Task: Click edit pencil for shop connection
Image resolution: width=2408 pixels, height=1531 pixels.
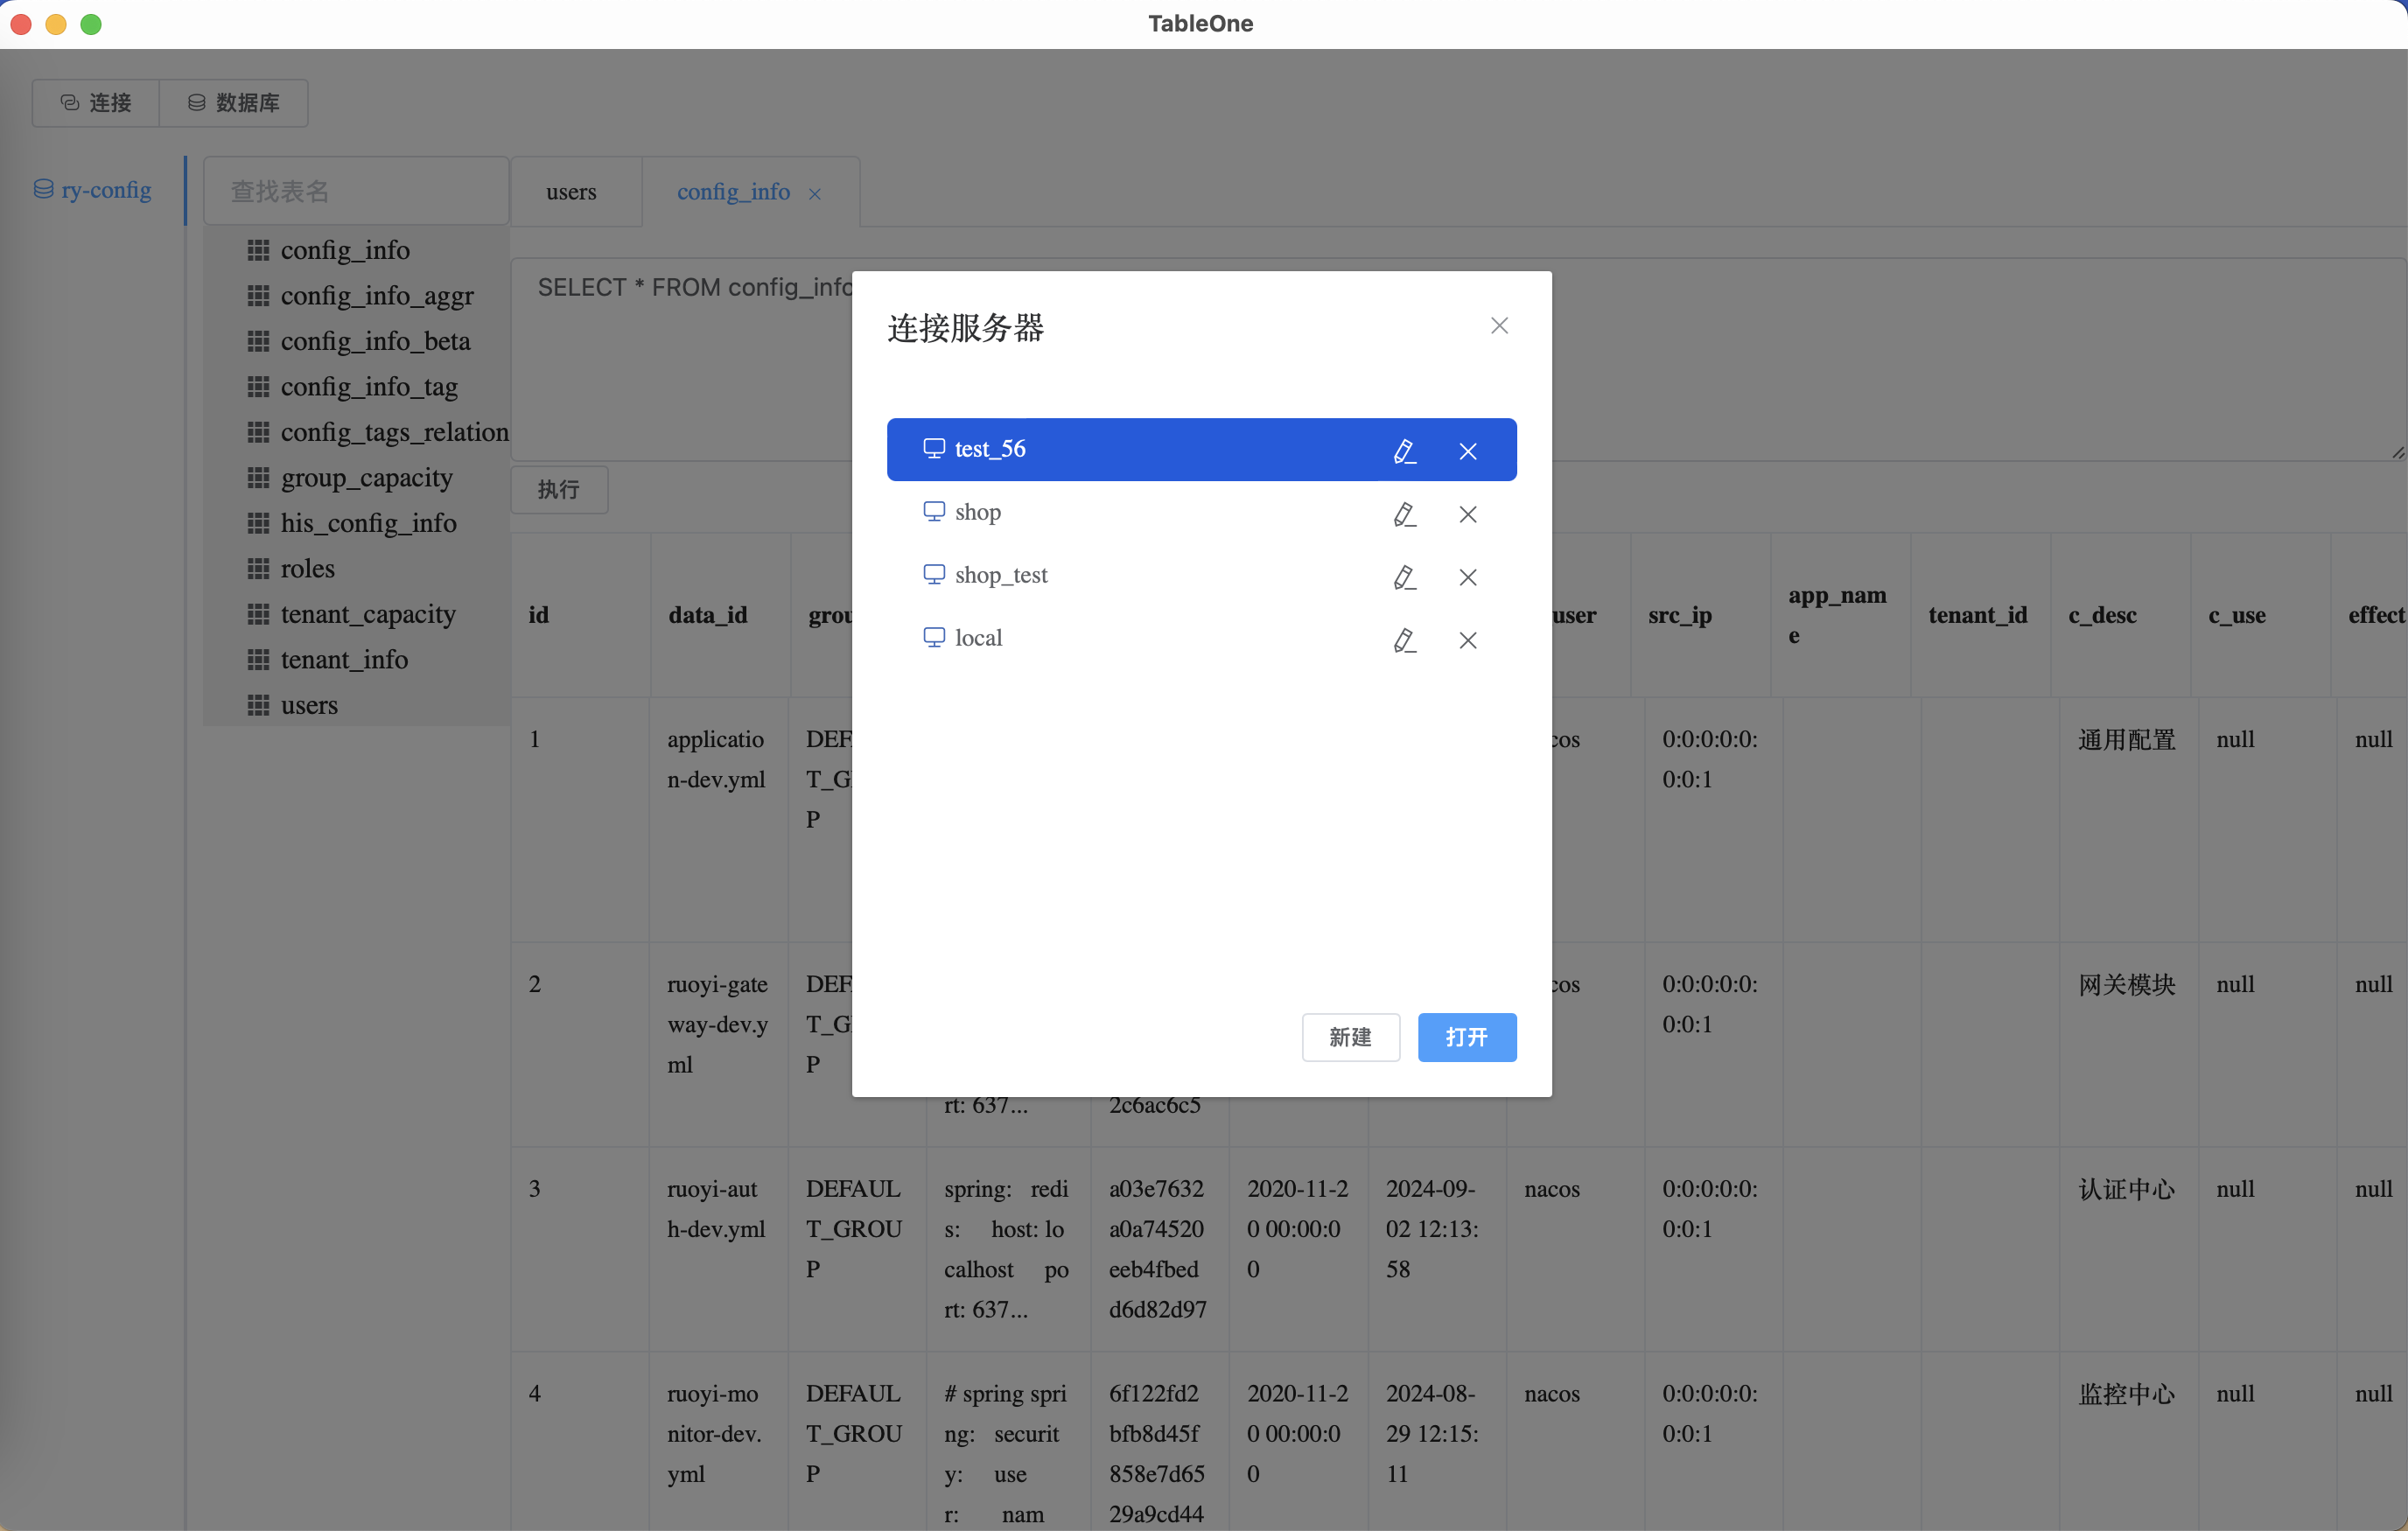Action: click(x=1404, y=514)
